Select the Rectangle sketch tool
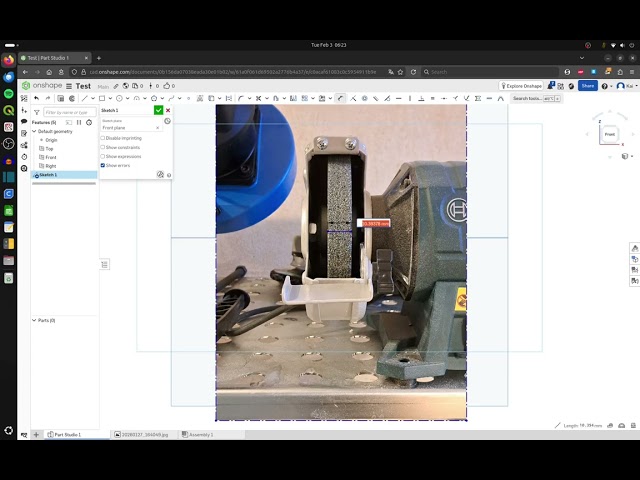This screenshot has height=480, width=640. 102,98
